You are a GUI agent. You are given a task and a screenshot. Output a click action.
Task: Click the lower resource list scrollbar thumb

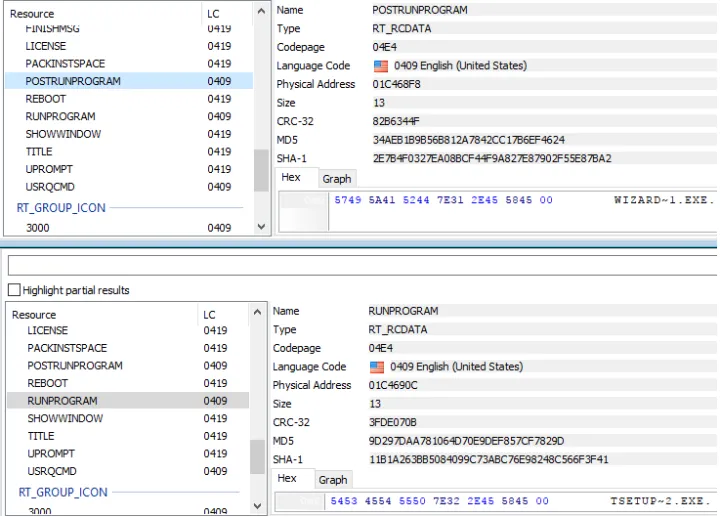(258, 457)
